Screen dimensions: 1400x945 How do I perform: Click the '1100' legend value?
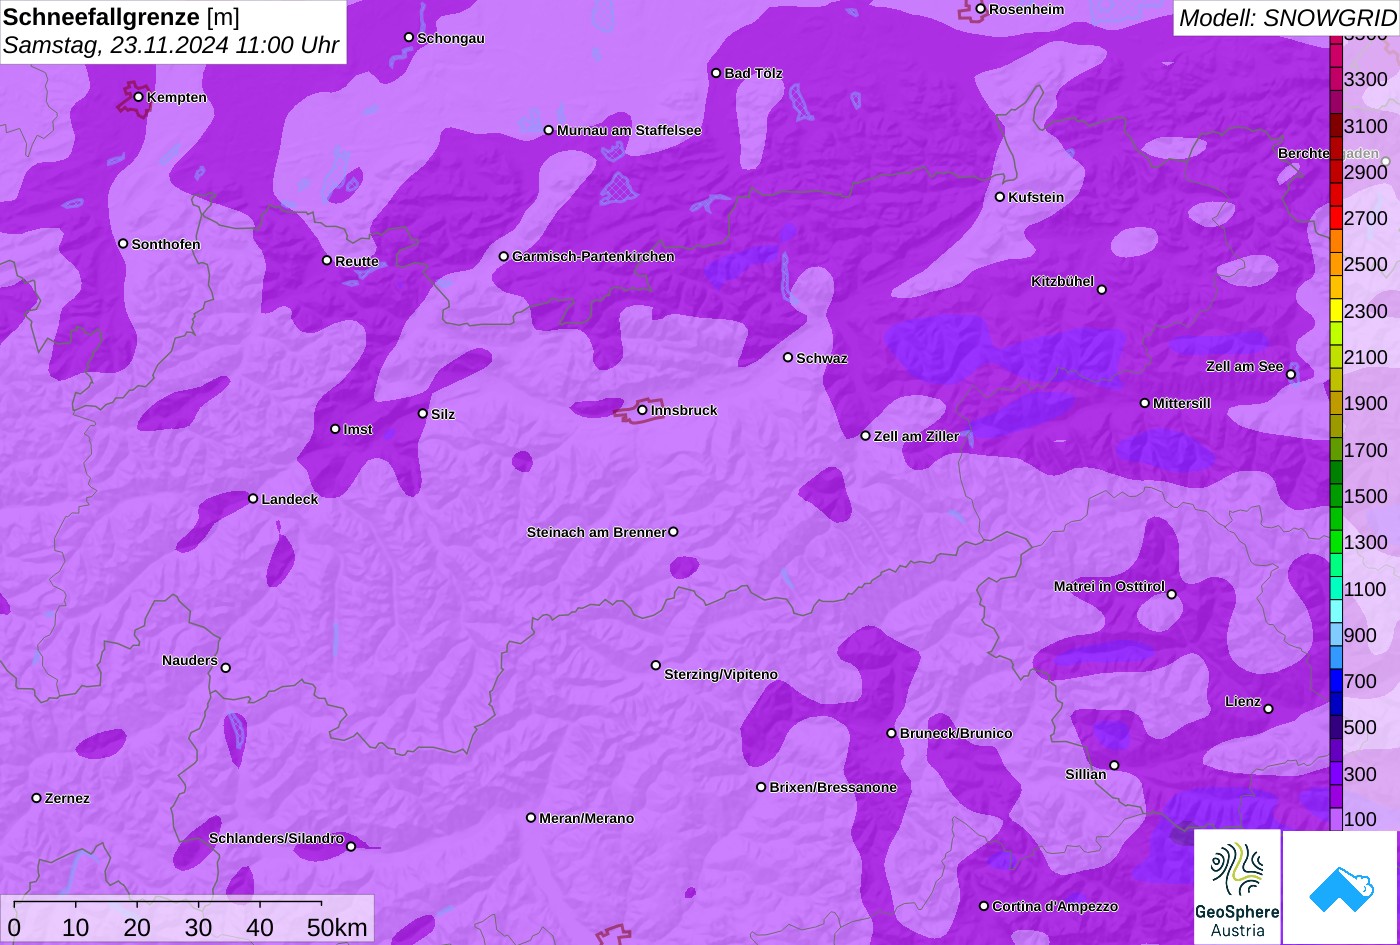point(1366,589)
